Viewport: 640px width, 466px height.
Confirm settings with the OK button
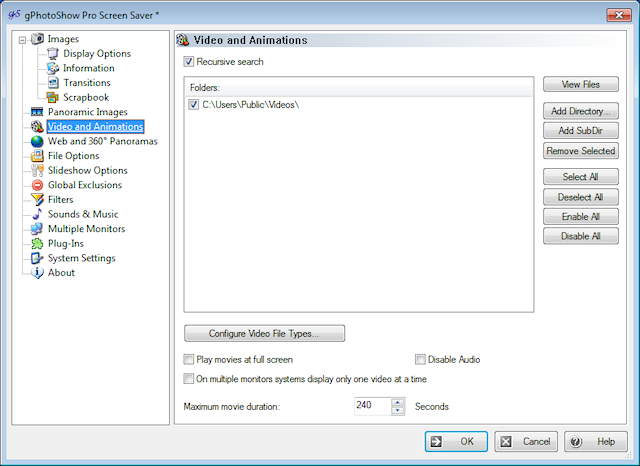456,442
